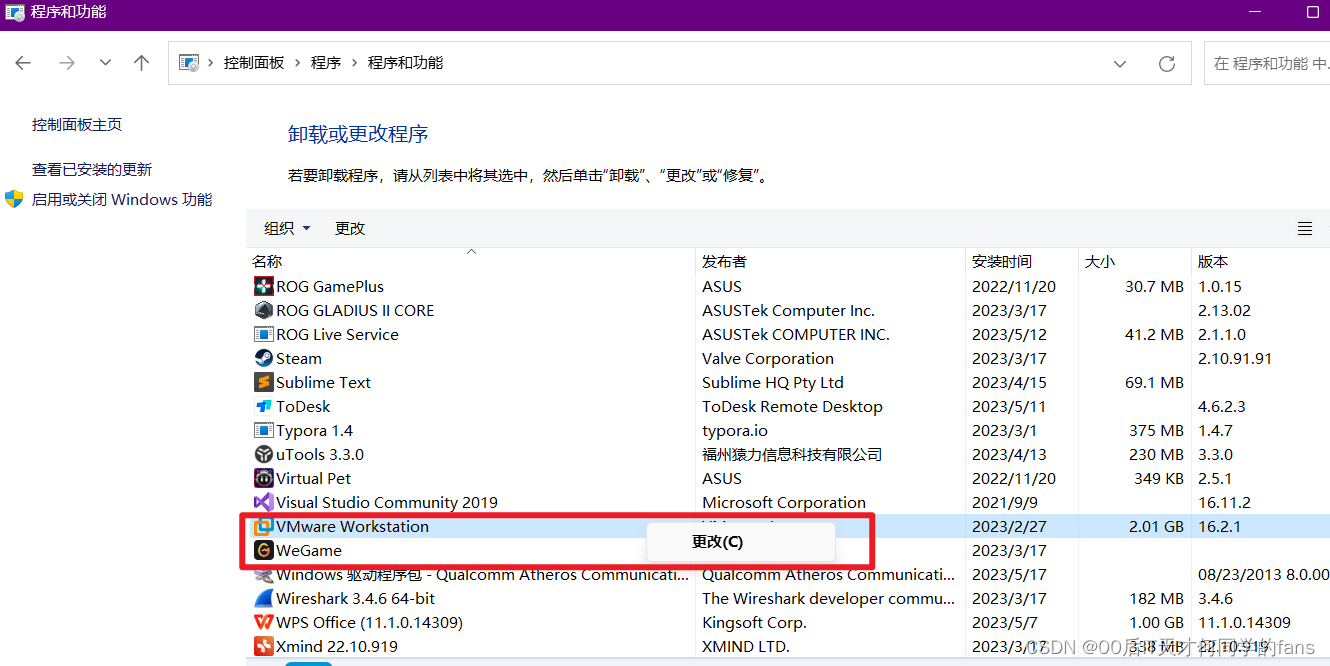Click the 程序 breadcrumb
This screenshot has width=1330, height=666.
coord(326,62)
